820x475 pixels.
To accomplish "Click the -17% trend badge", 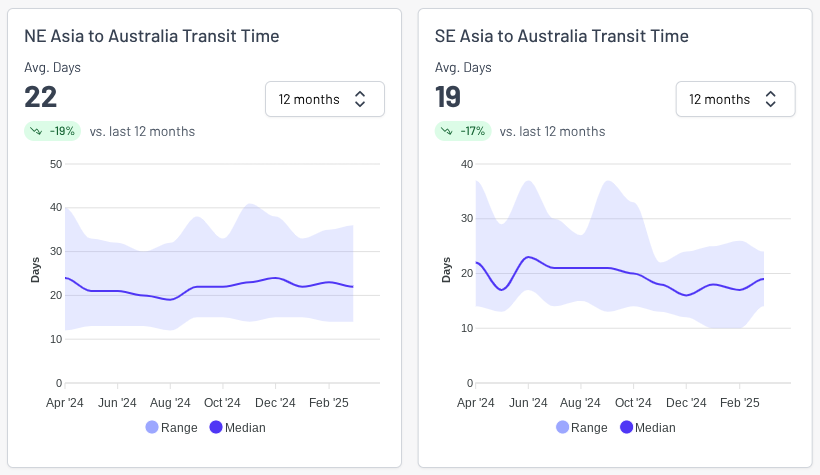I will [463, 131].
